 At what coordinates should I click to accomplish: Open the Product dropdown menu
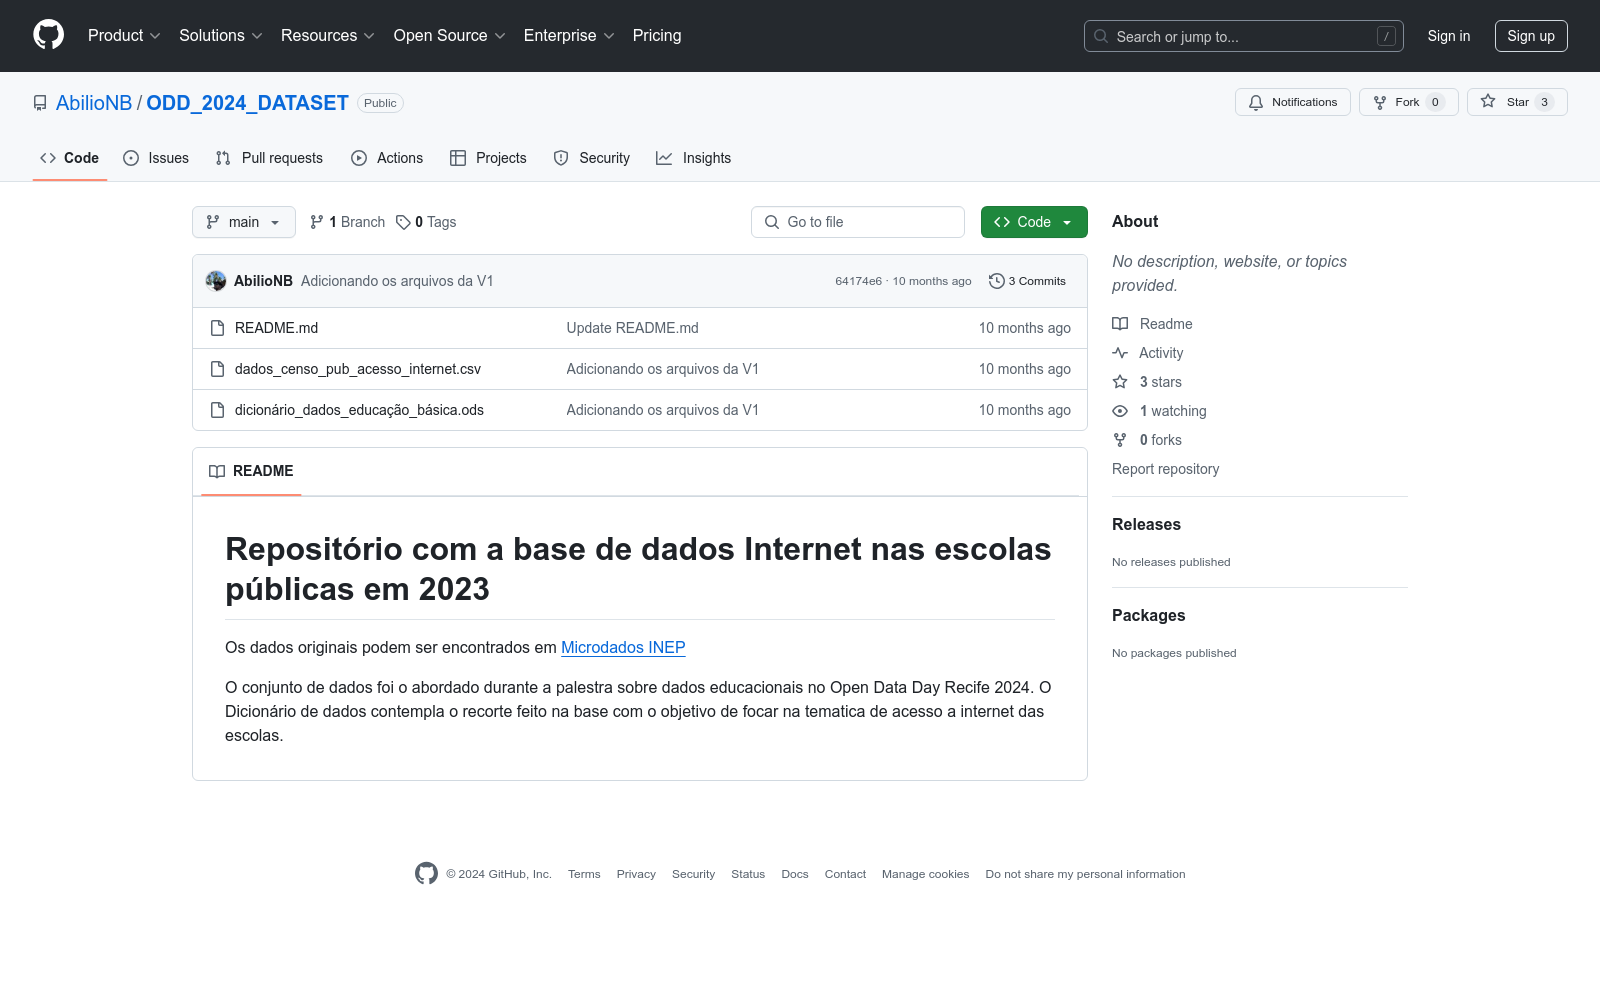(124, 35)
